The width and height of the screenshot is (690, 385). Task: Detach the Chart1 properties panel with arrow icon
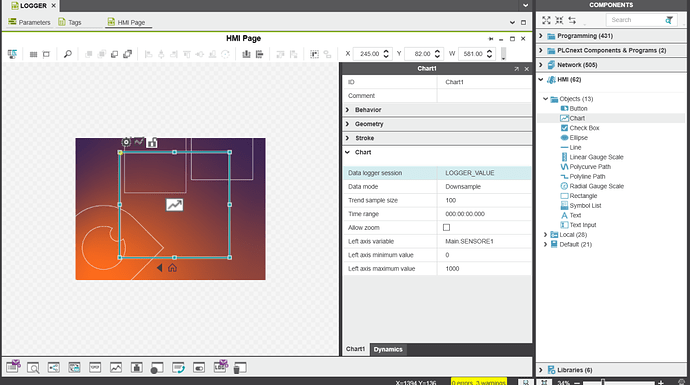517,69
